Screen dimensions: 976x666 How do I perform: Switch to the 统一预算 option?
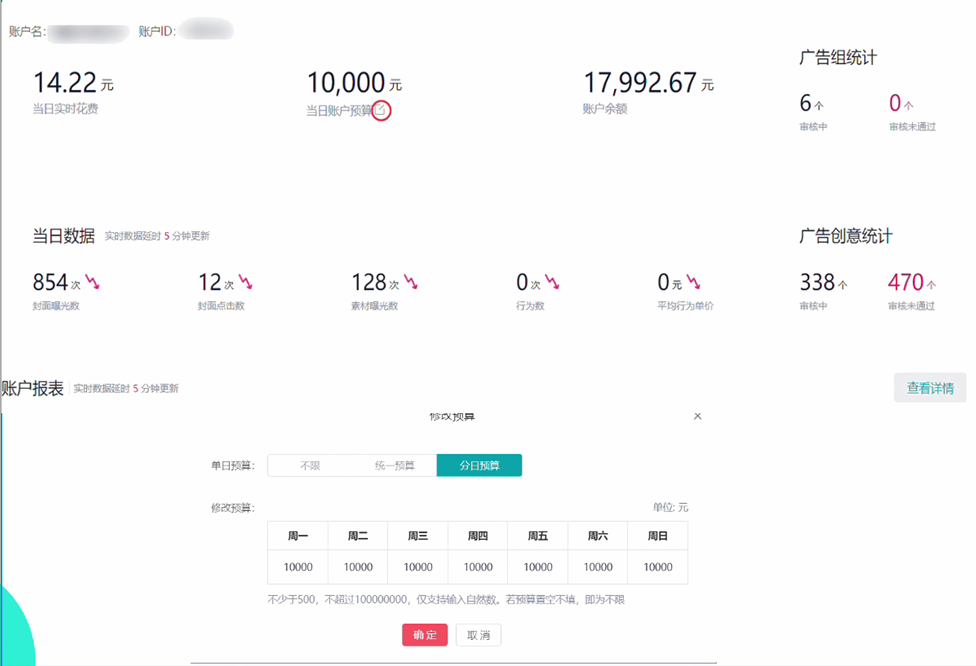coord(394,465)
